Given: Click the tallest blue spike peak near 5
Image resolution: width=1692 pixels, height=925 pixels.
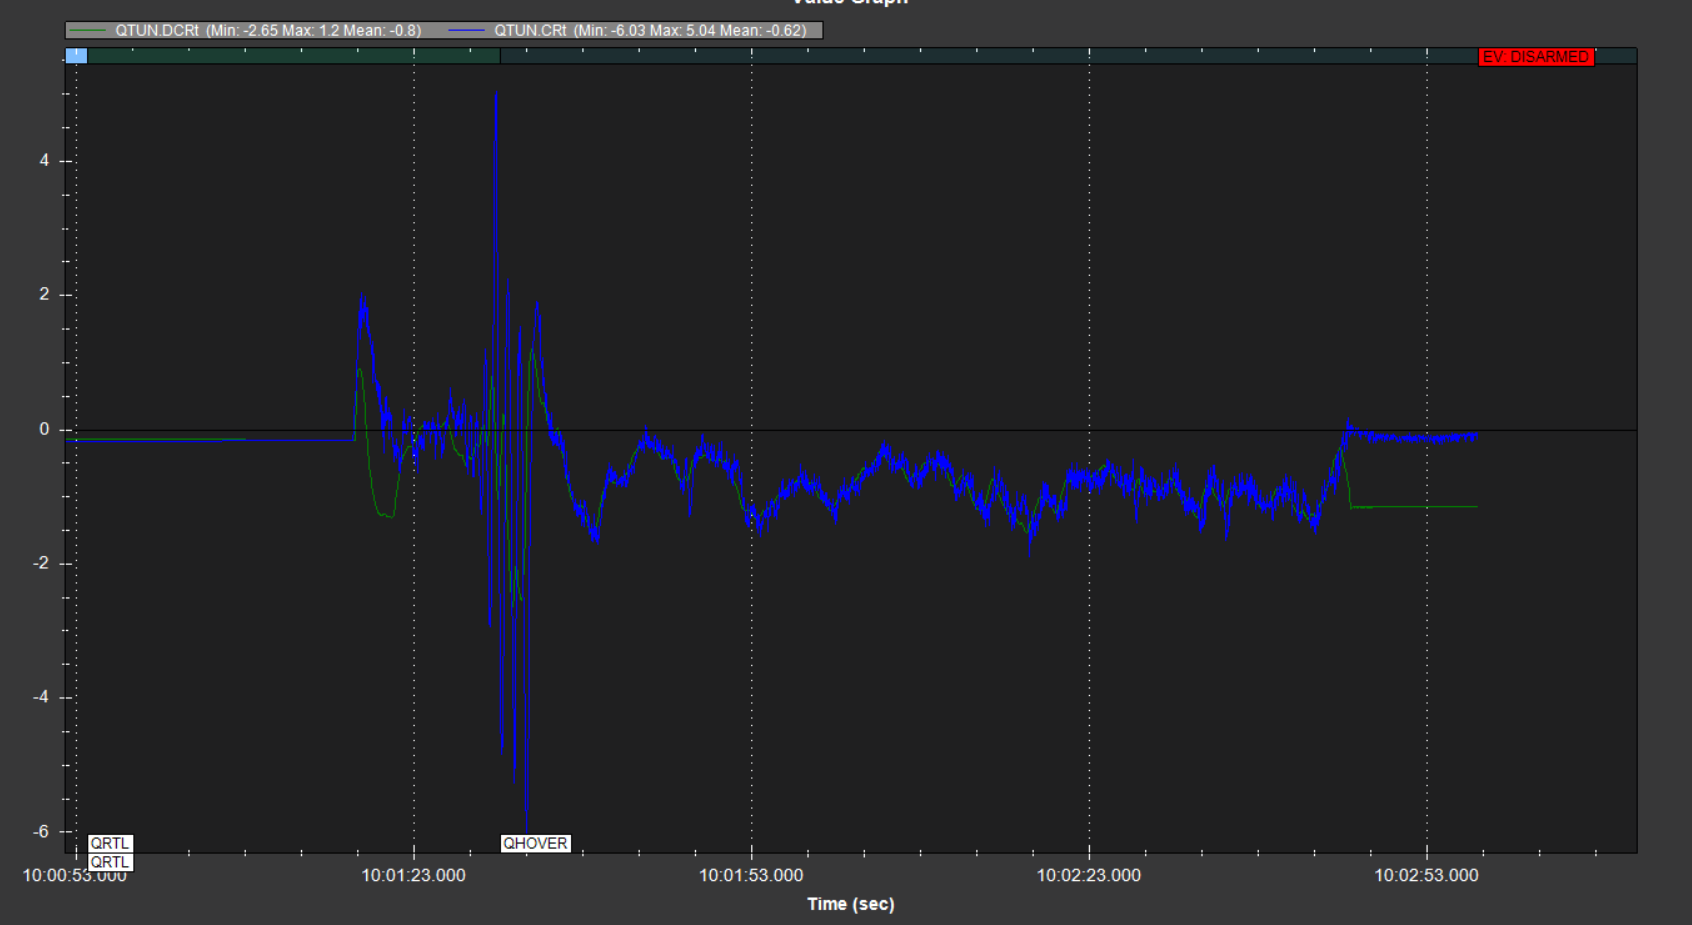Looking at the screenshot, I should [496, 95].
